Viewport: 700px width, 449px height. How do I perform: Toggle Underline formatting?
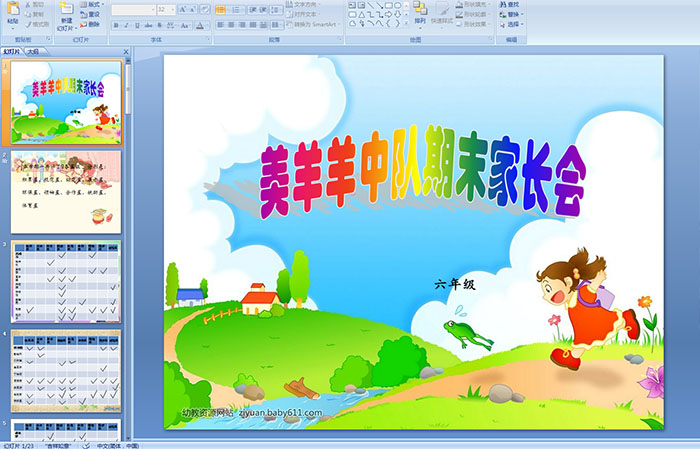(x=137, y=25)
